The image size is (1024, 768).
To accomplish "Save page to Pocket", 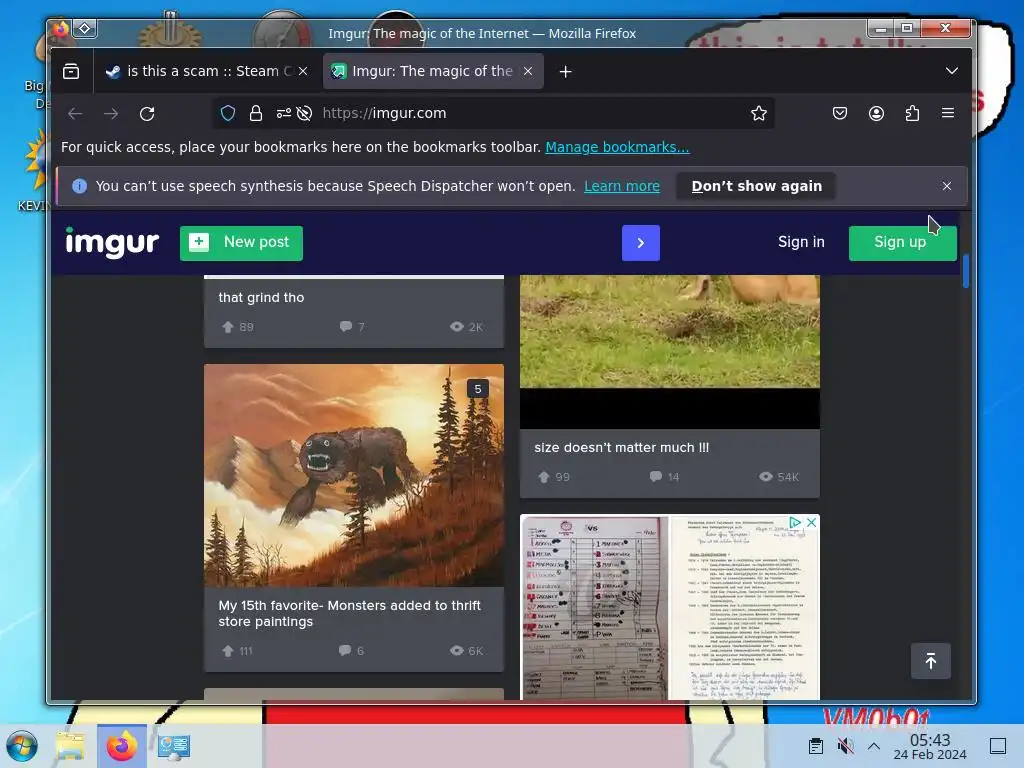I will (x=840, y=114).
